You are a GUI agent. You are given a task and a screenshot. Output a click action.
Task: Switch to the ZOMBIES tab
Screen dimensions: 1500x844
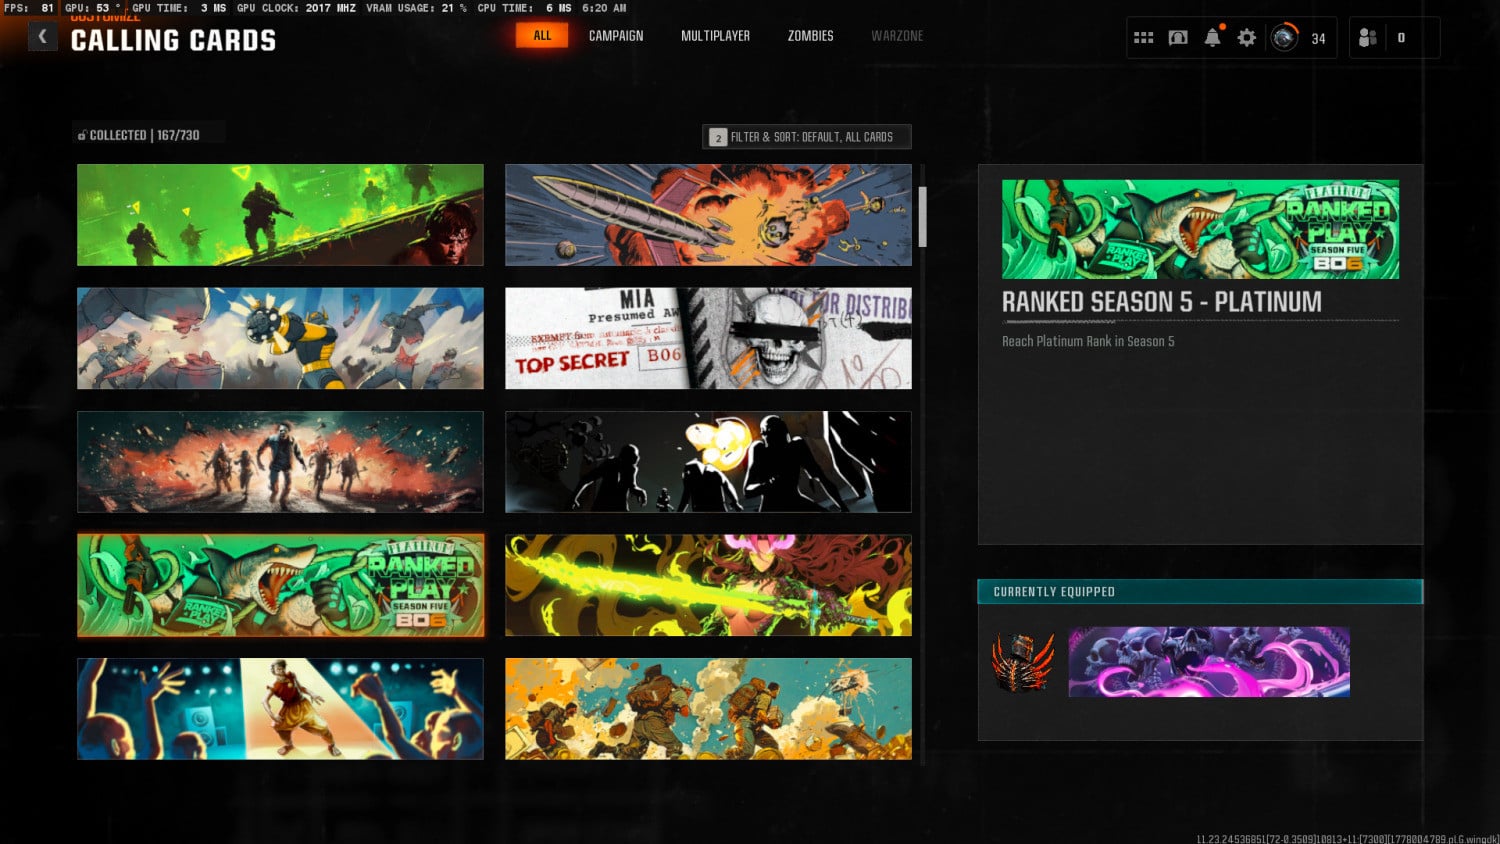coord(810,36)
